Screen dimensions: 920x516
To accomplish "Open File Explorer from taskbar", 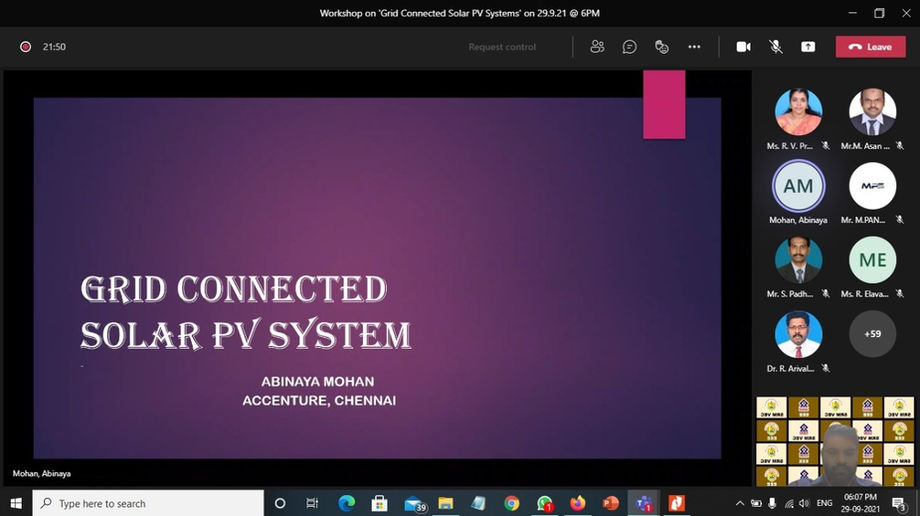I will 445,503.
